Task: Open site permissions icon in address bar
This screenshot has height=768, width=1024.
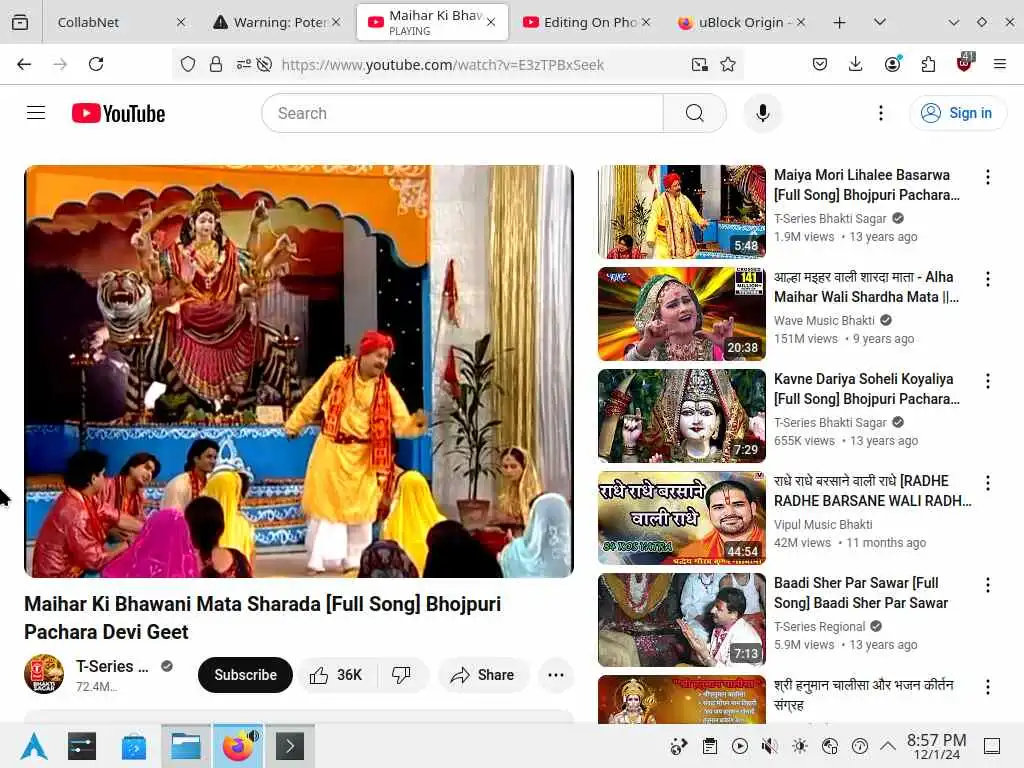Action: tap(244, 64)
